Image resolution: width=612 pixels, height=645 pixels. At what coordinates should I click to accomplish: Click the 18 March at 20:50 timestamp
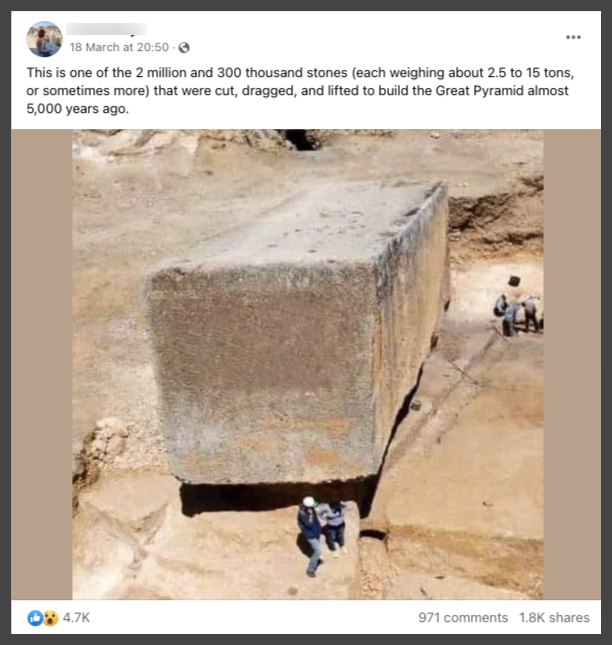click(x=119, y=47)
